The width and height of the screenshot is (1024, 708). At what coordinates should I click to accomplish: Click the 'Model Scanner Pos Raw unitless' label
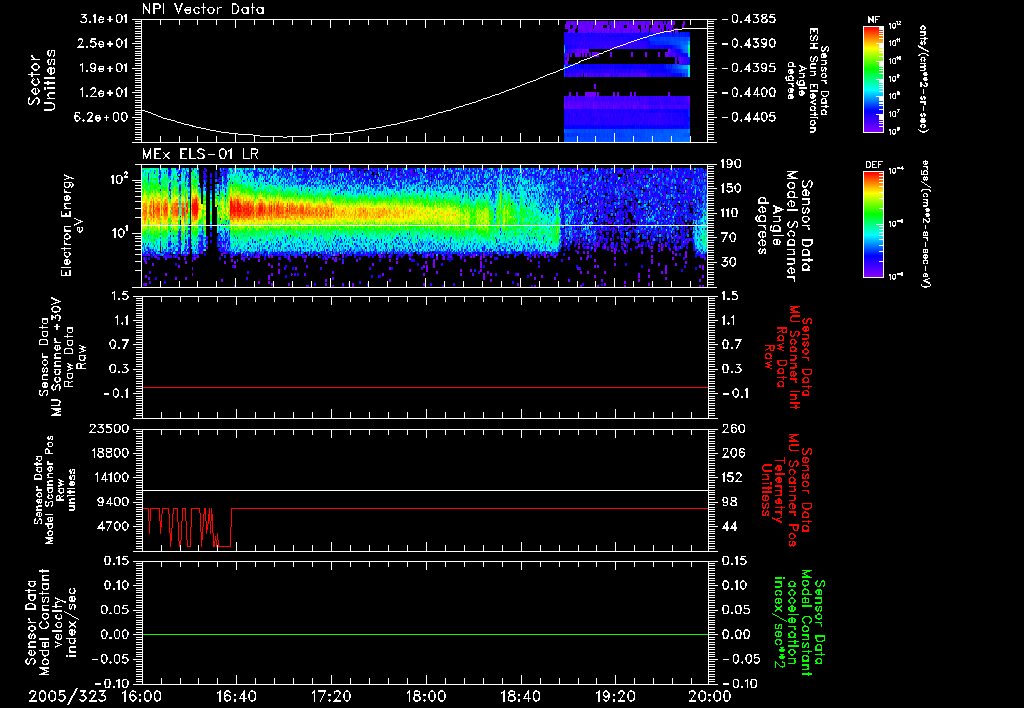coord(54,490)
